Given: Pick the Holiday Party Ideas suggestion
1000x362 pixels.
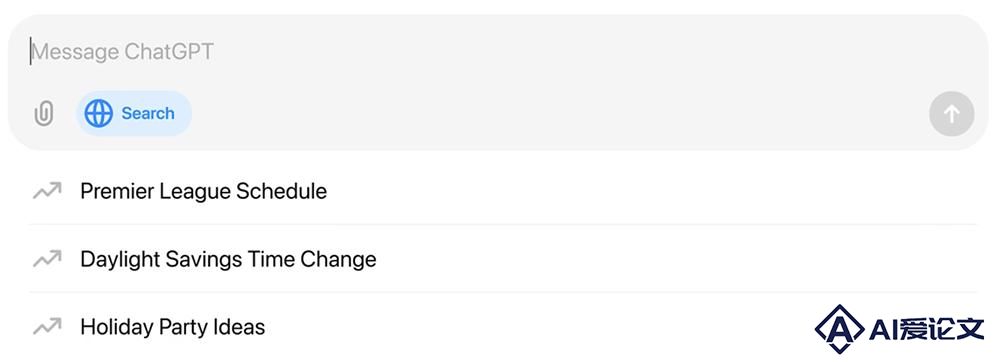Looking at the screenshot, I should point(503,327).
